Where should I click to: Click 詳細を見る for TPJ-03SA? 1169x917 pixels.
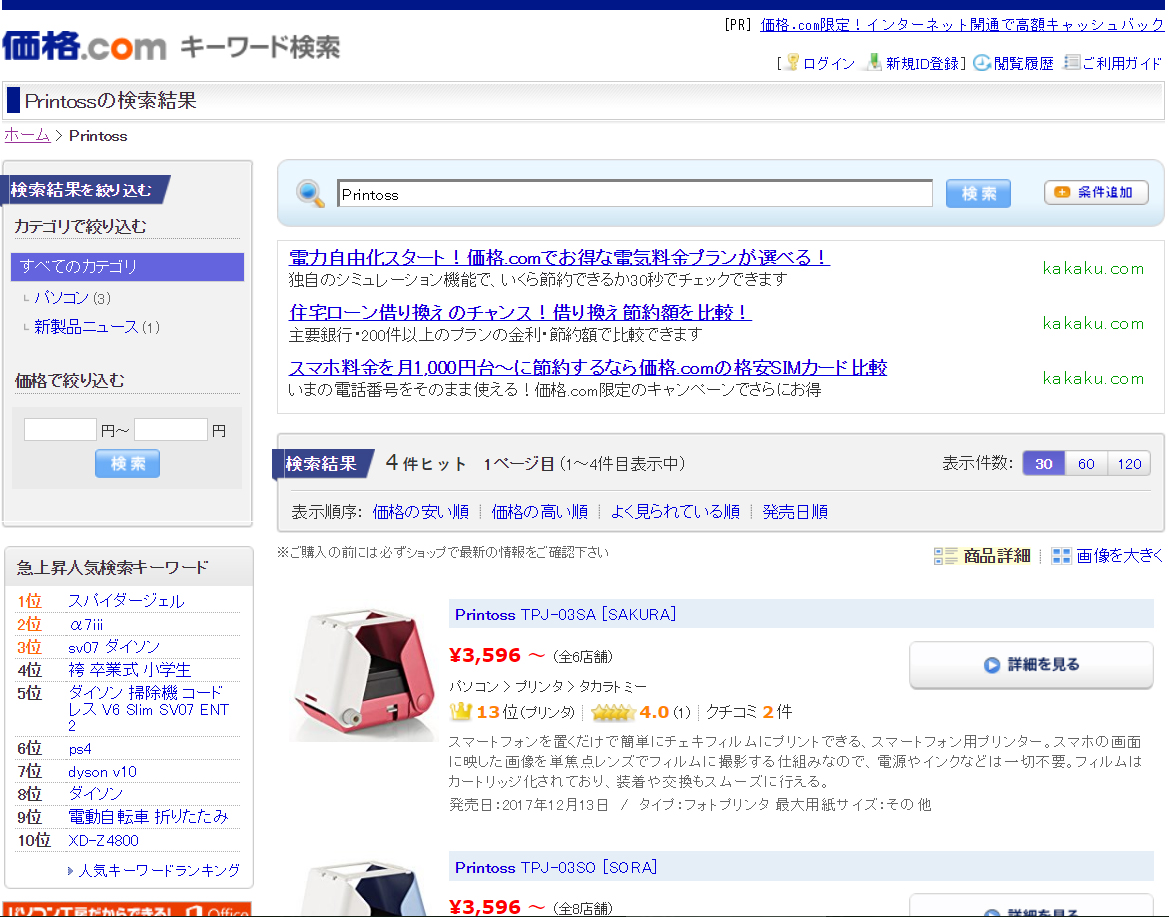tap(1031, 664)
